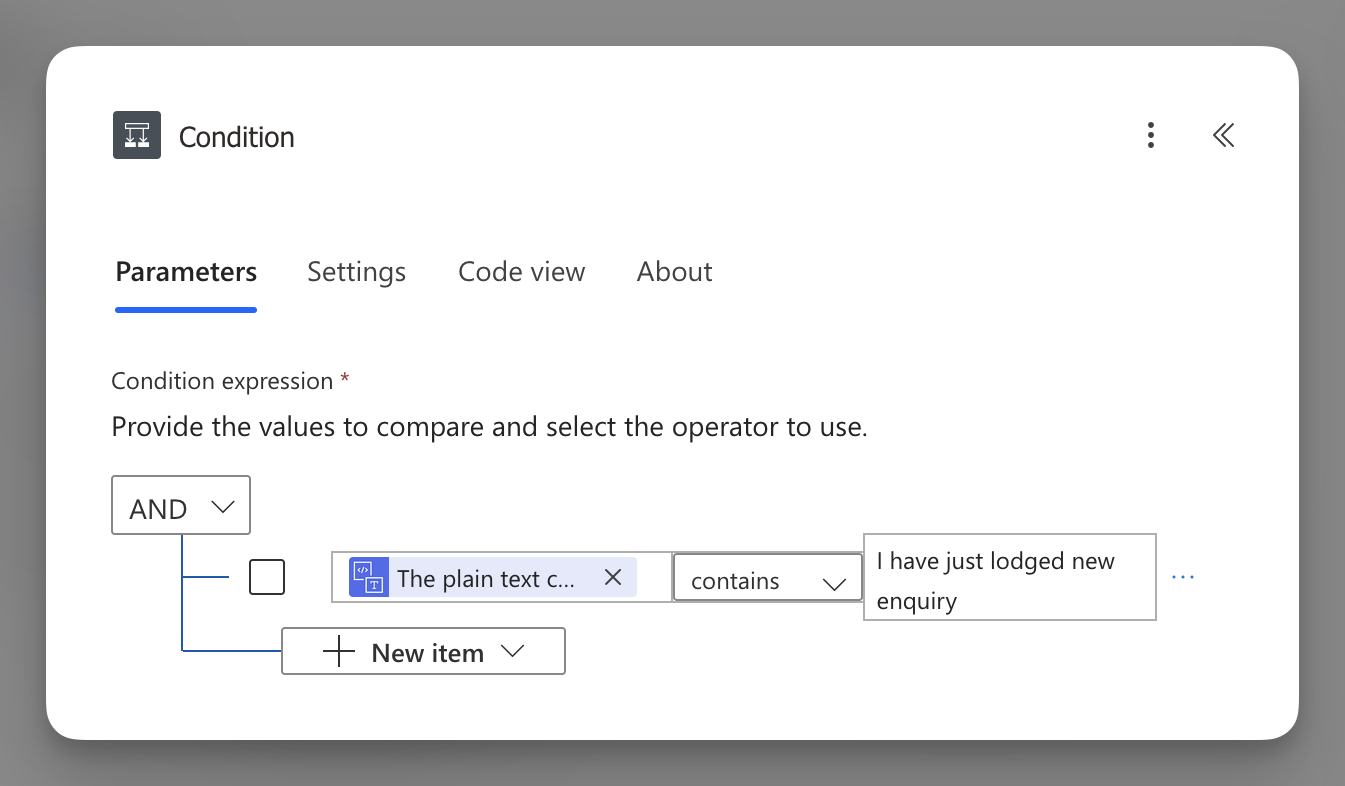Click the Condition action icon in header
This screenshot has width=1345, height=786.
pyautogui.click(x=137, y=135)
